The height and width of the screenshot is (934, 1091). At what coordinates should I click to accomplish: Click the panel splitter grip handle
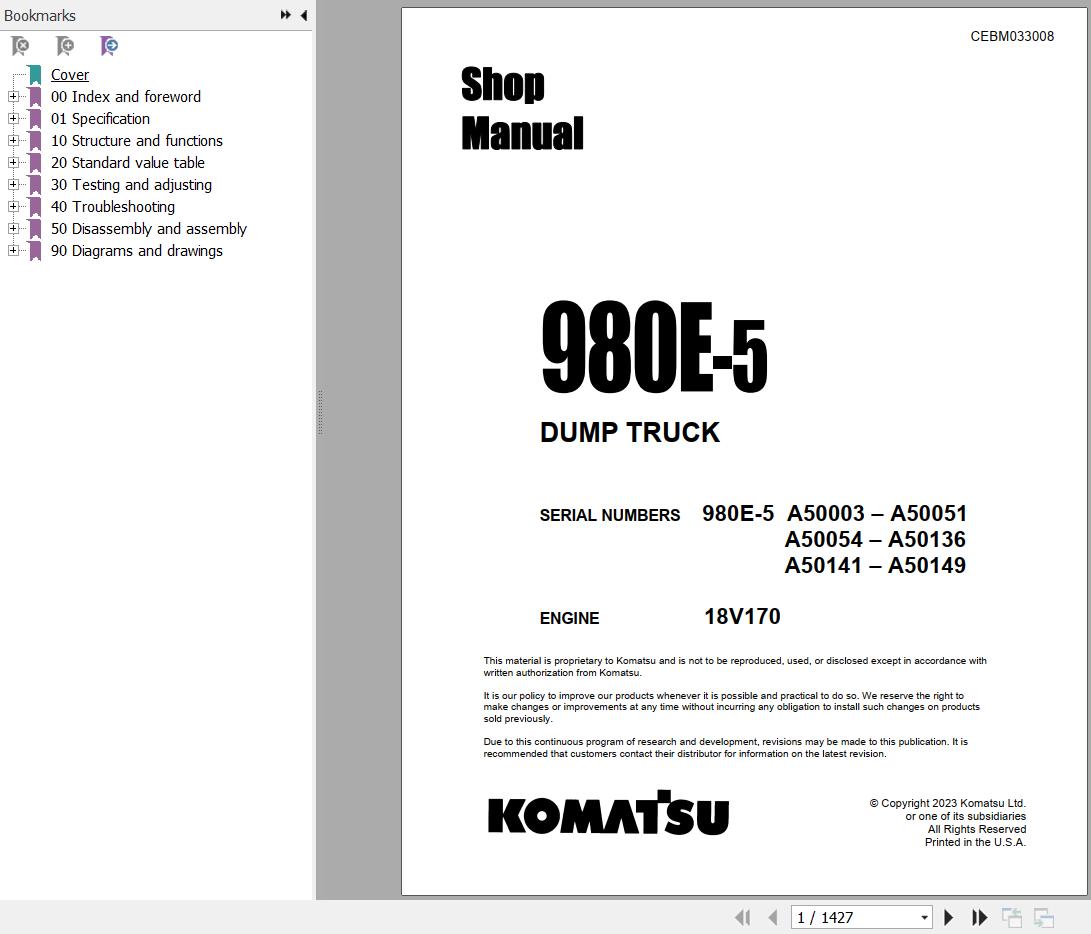pyautogui.click(x=320, y=413)
